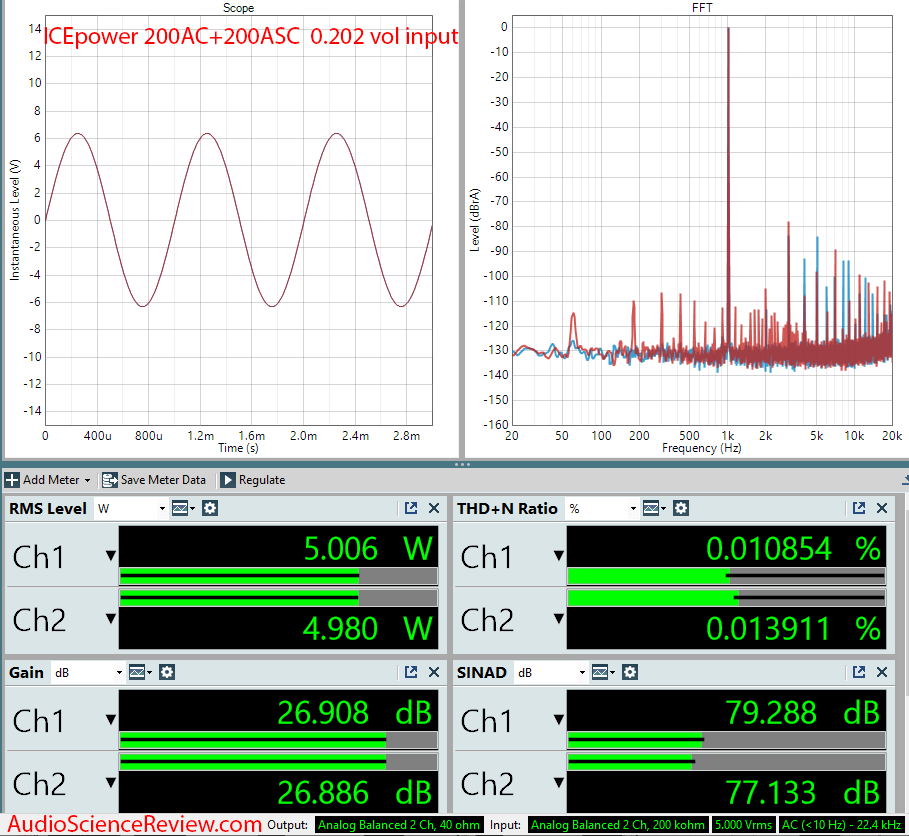
Task: Open Gain meter settings gear
Action: 167,673
